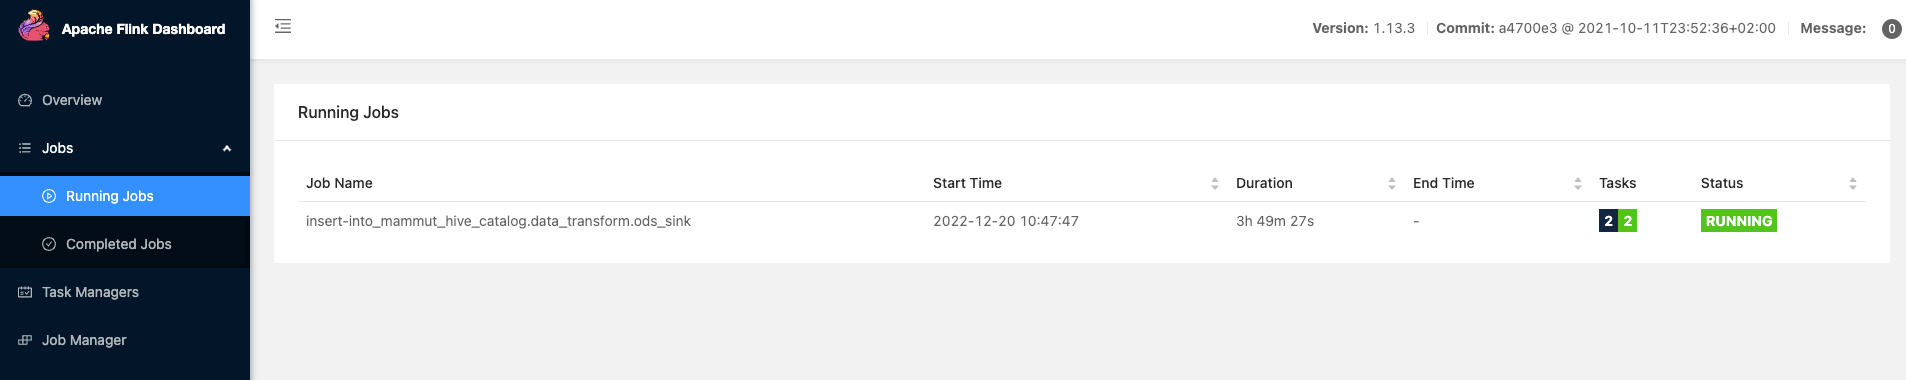The width and height of the screenshot is (1906, 380).
Task: Click the Task Managers icon
Action: (25, 292)
